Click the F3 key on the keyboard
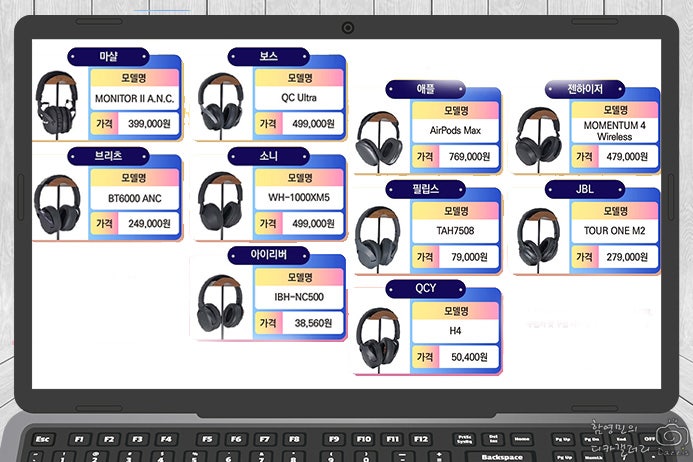 [137, 439]
